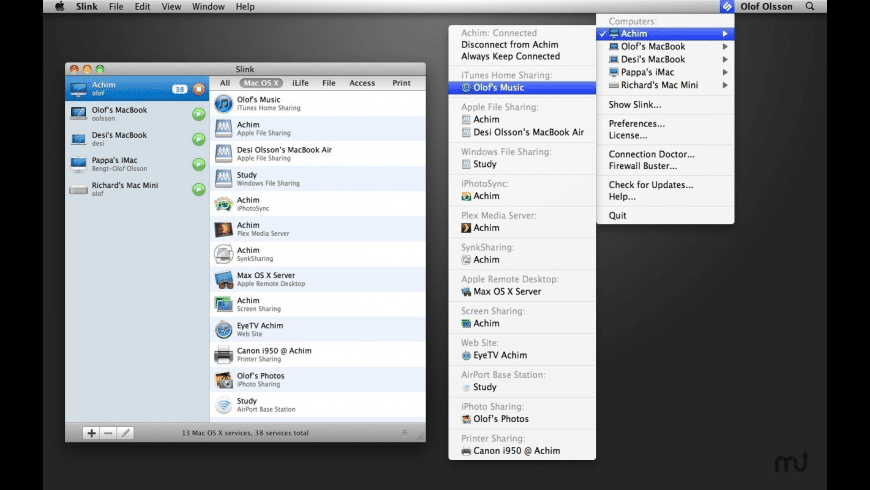The width and height of the screenshot is (870, 490).
Task: Click the Study AirPort Base Station icon
Action: tap(224, 404)
